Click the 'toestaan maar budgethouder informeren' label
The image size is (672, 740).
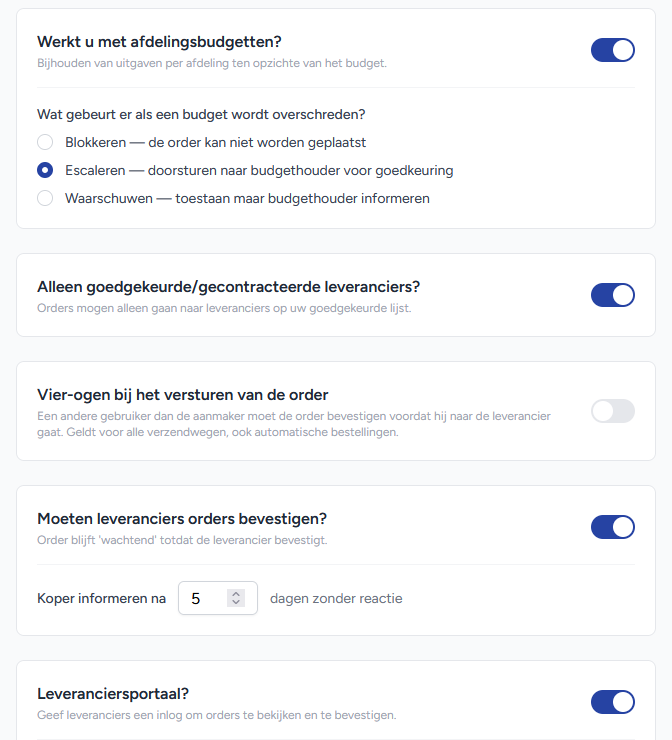pyautogui.click(x=302, y=198)
